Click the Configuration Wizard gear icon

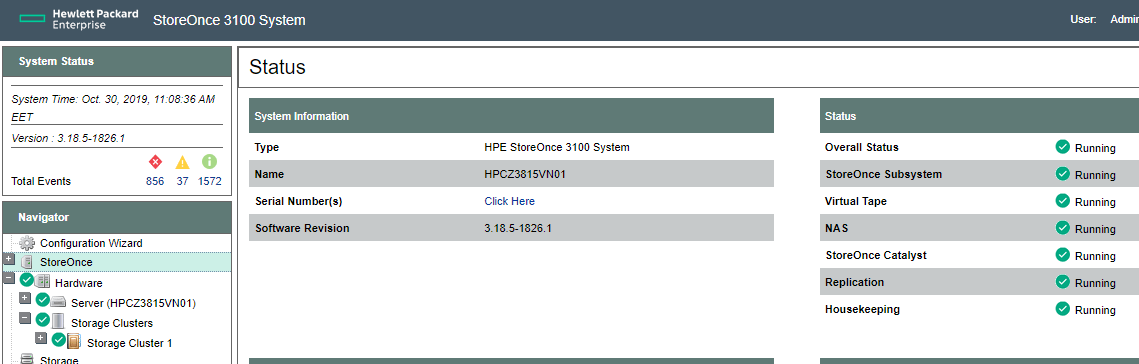pos(27,243)
